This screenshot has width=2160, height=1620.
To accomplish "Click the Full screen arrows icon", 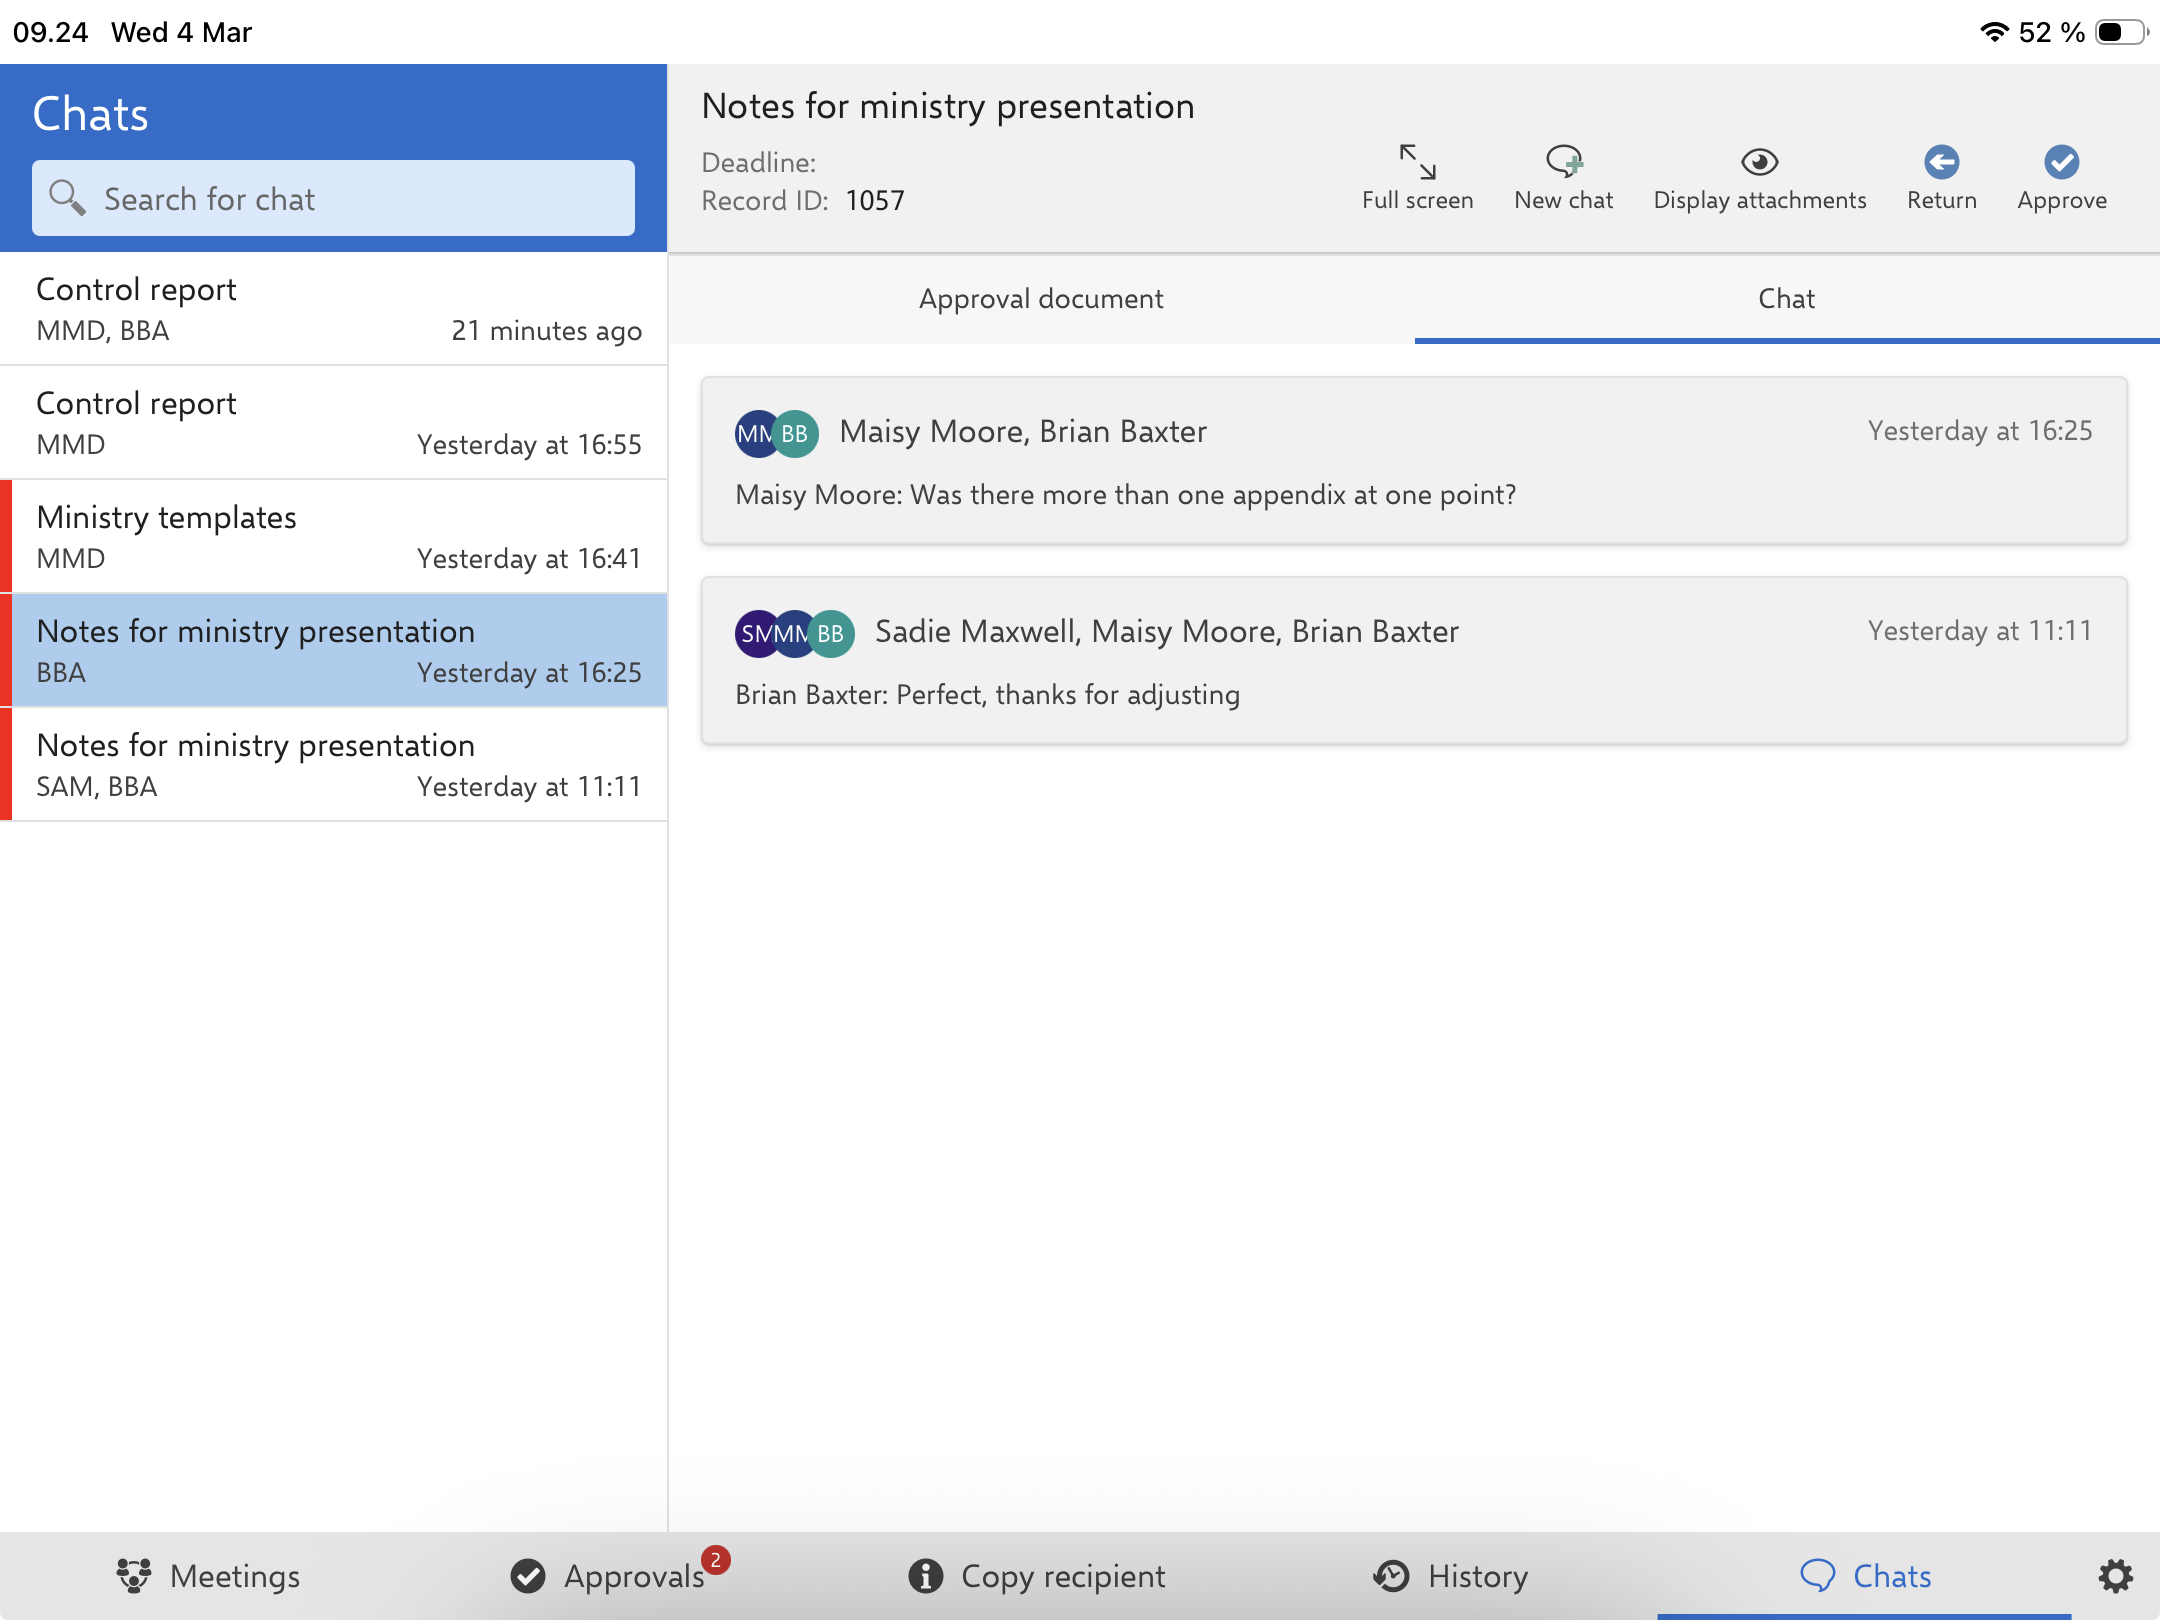I will [1417, 162].
